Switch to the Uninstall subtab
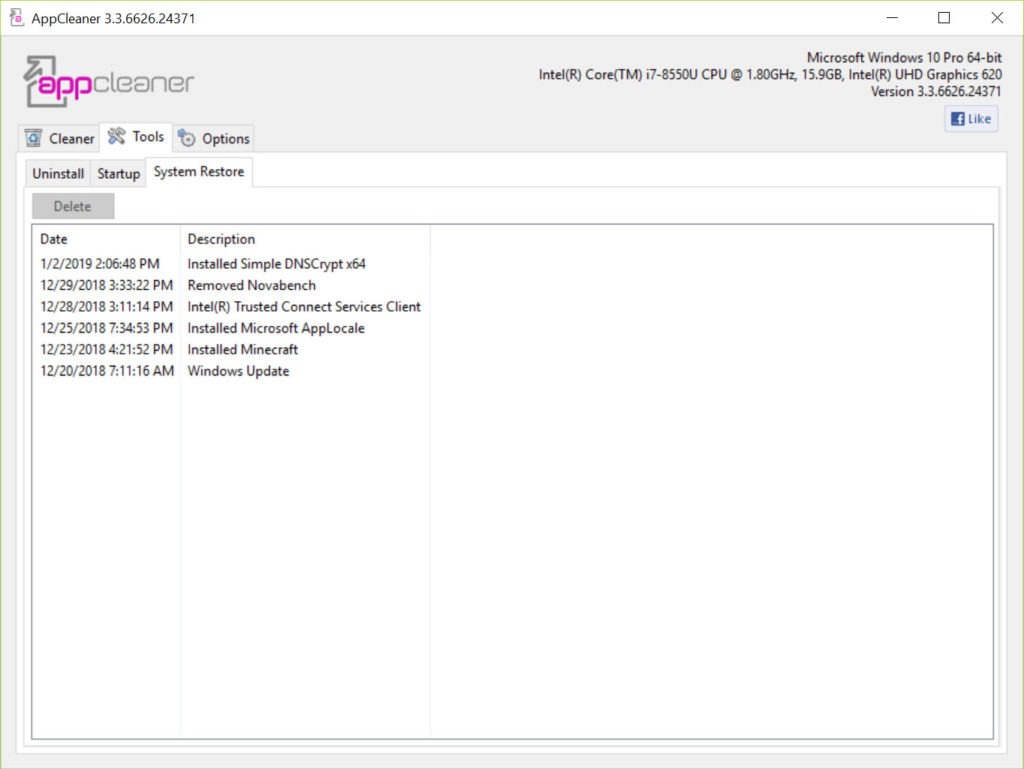 [x=58, y=174]
